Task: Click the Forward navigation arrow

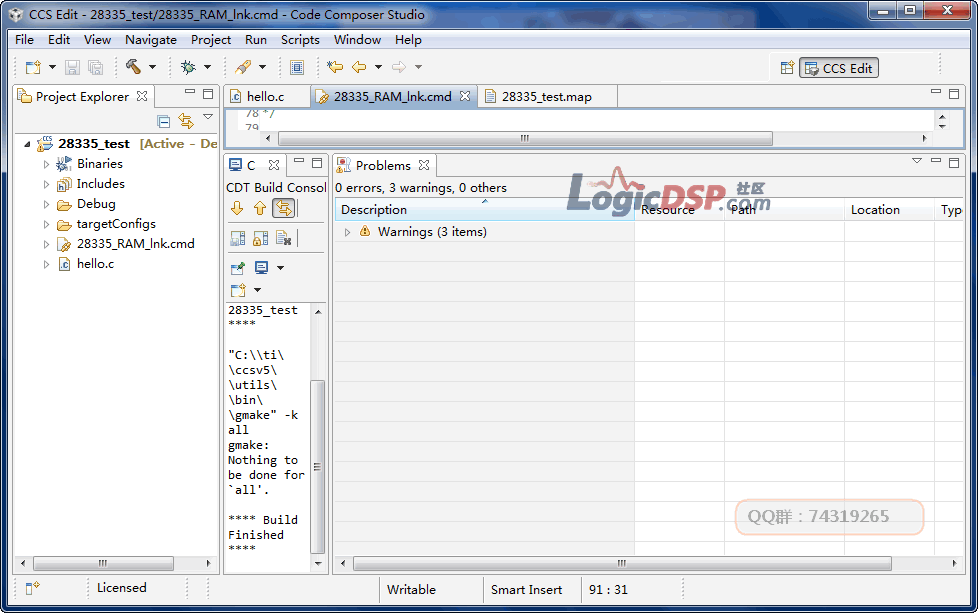Action: 399,67
